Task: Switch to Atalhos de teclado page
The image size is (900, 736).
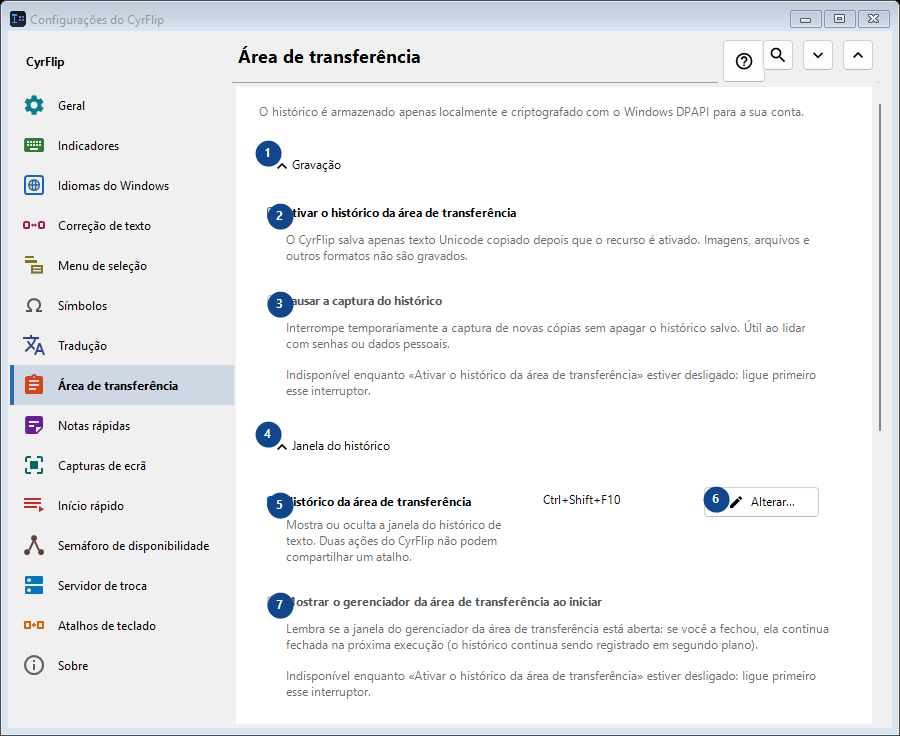Action: point(122,625)
